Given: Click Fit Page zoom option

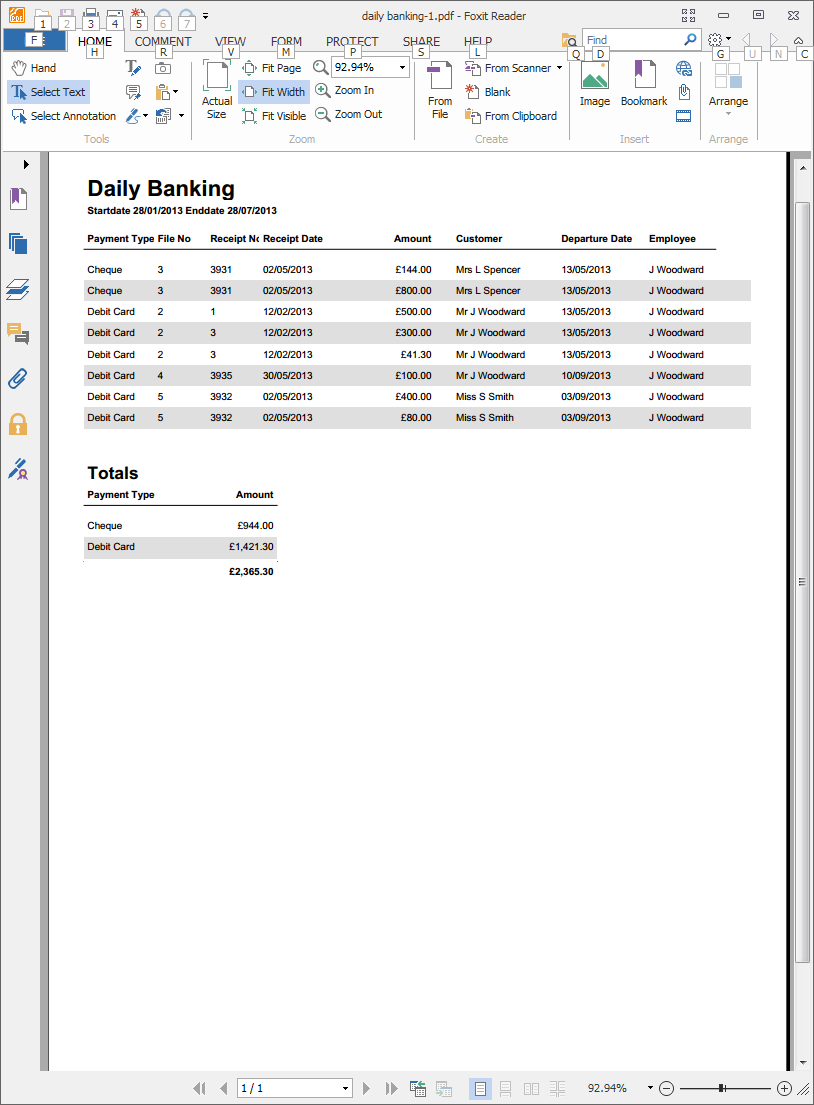Looking at the screenshot, I should [272, 68].
